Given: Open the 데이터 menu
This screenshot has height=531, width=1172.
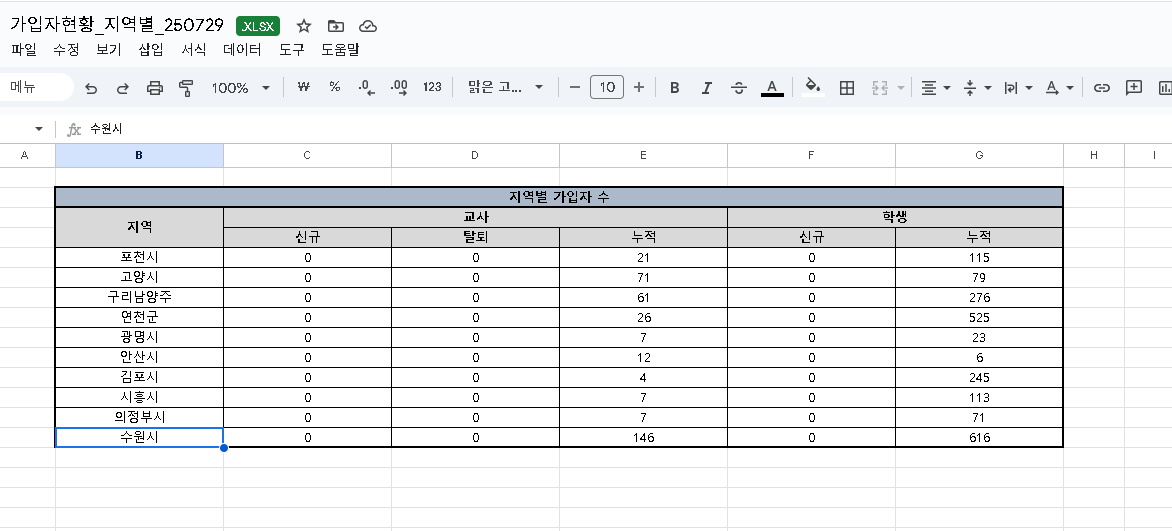Looking at the screenshot, I should pyautogui.click(x=242, y=49).
